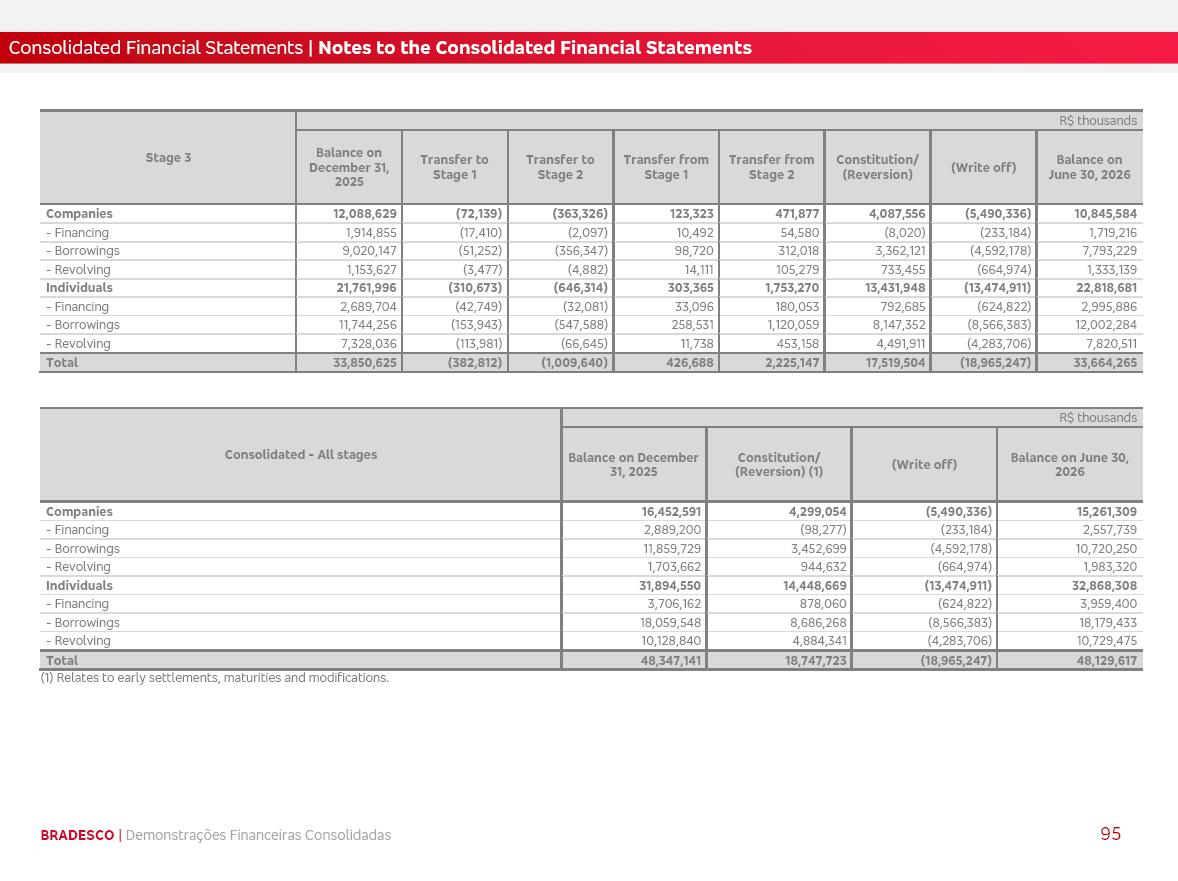Viewport: 1178px width, 881px height.
Task: Select the Constitution/(Reversion) header in Stage 3 table
Action: pos(877,167)
